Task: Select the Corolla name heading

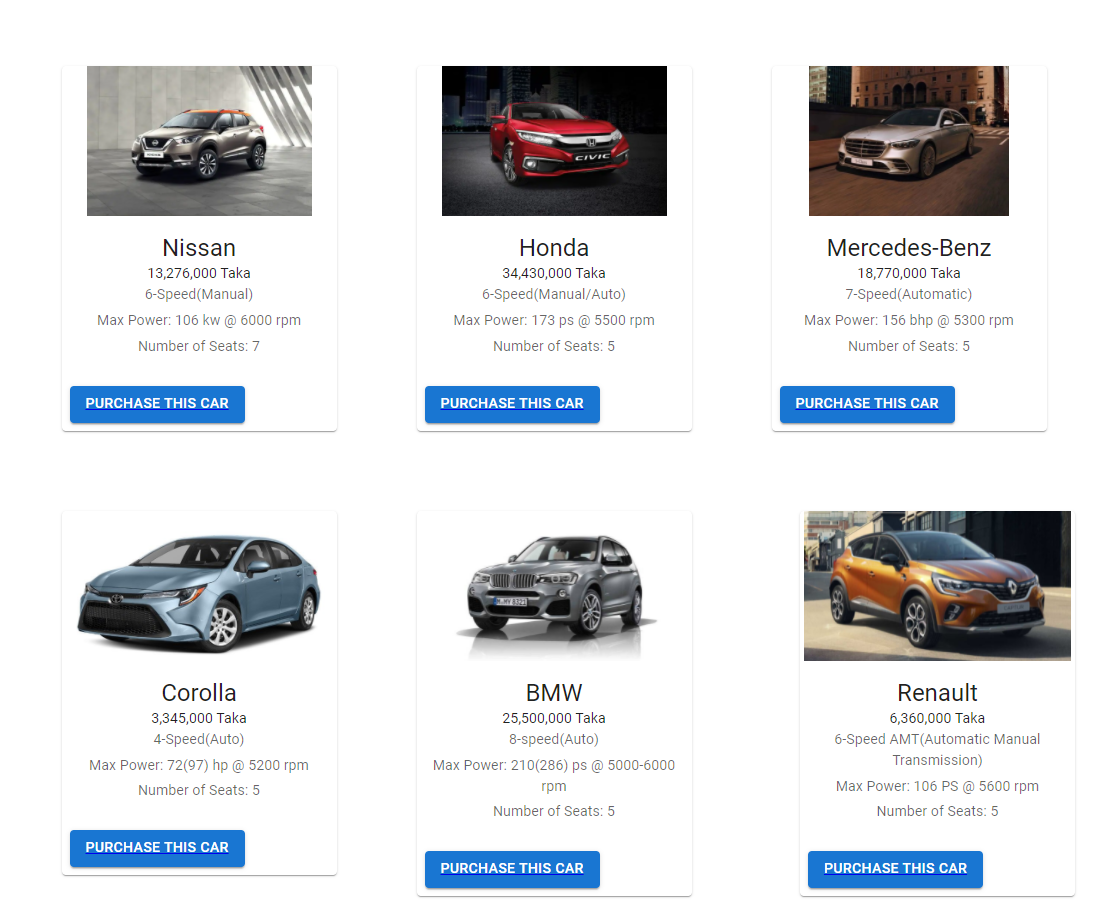Action: 199,692
